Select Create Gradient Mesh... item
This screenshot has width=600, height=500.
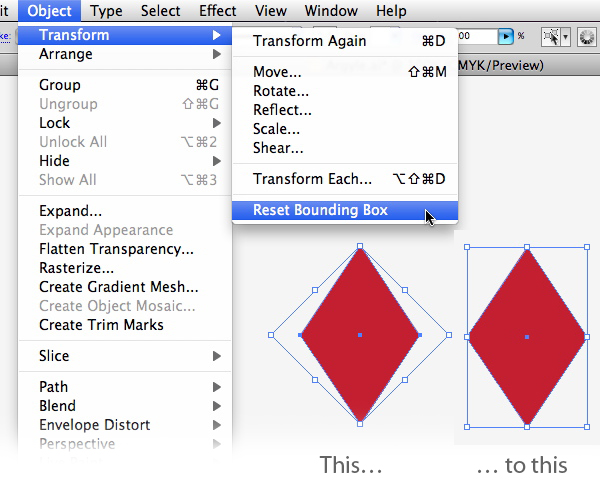tap(125, 287)
